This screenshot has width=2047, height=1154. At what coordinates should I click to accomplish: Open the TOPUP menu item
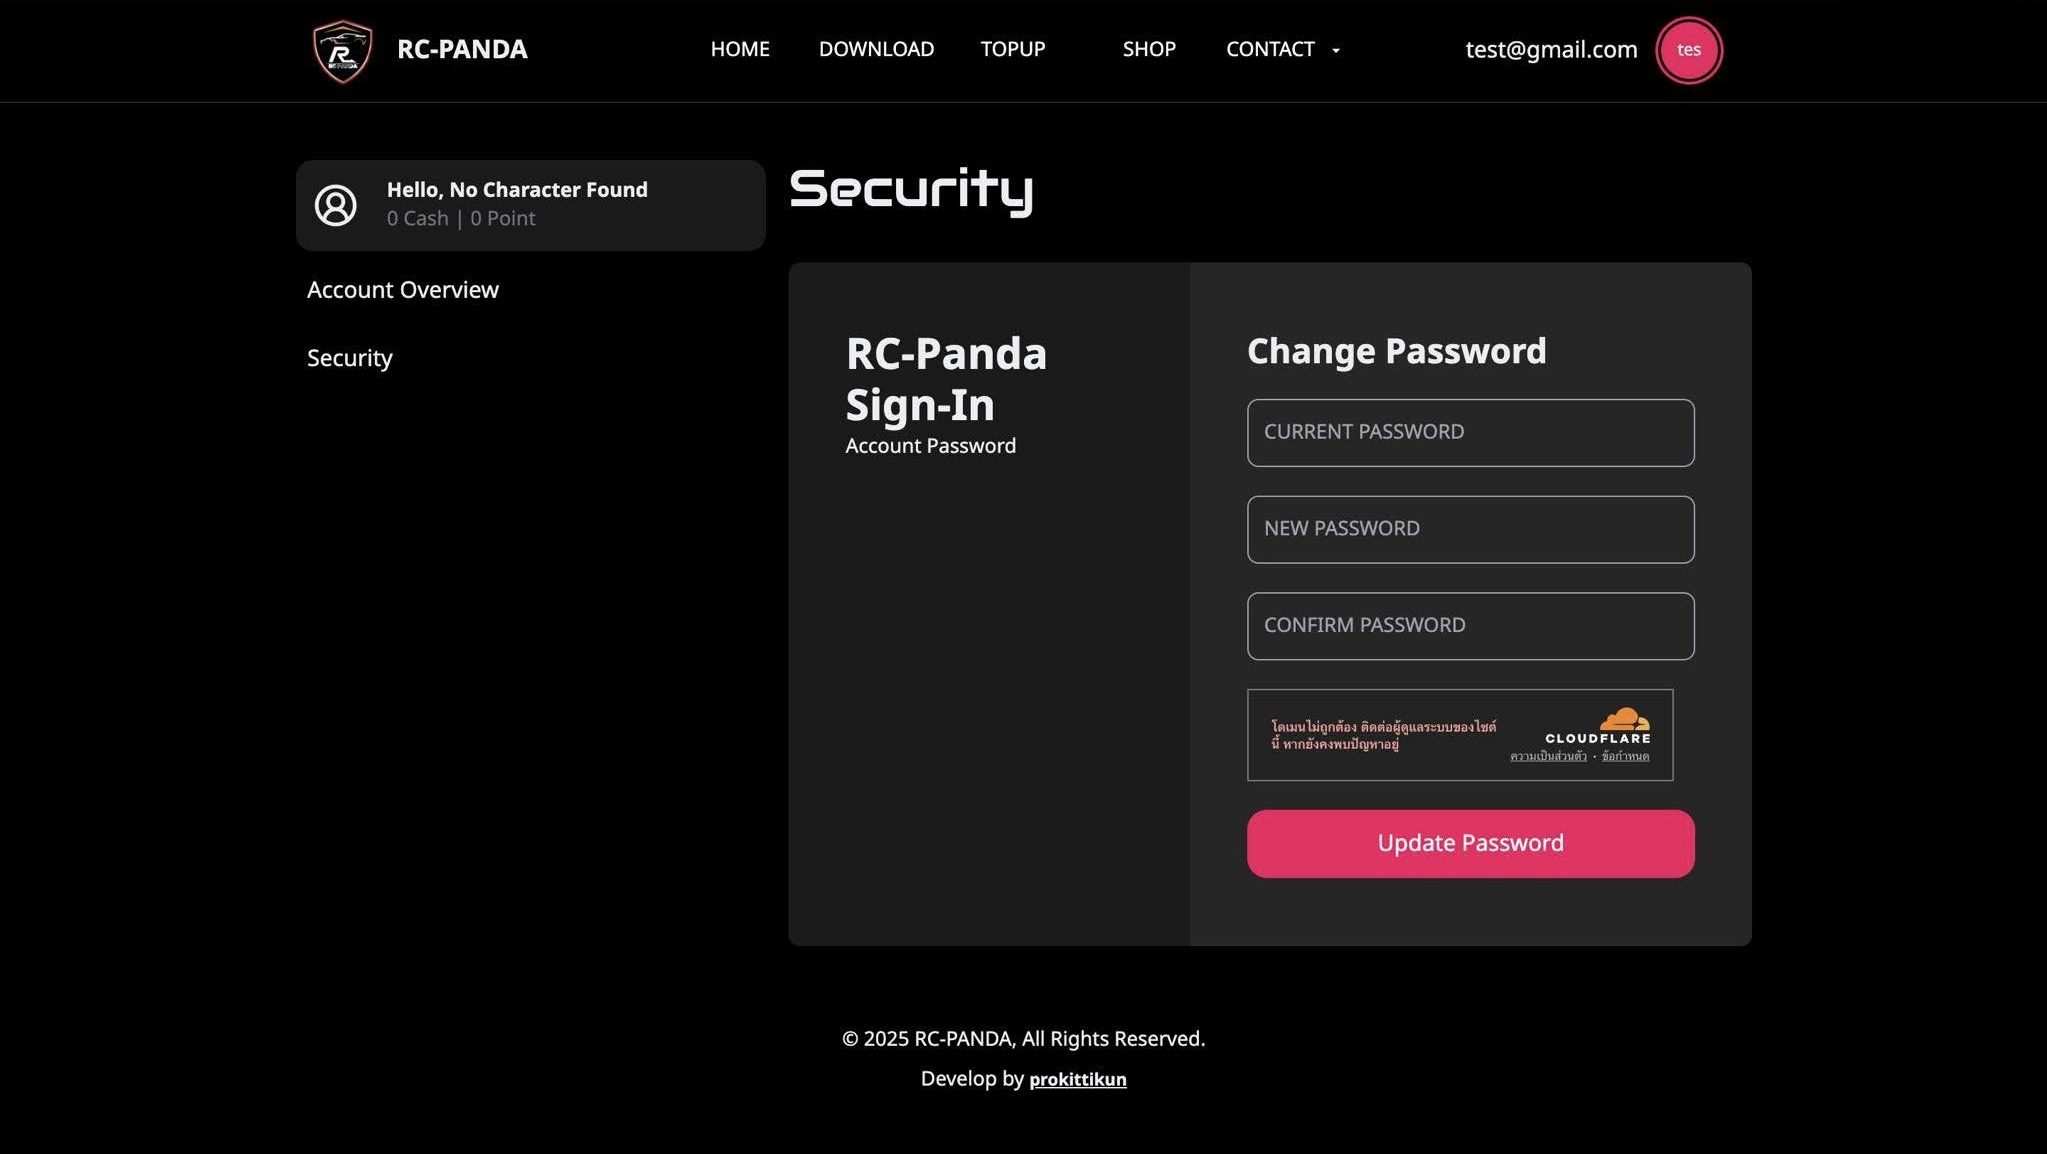[x=1012, y=49]
